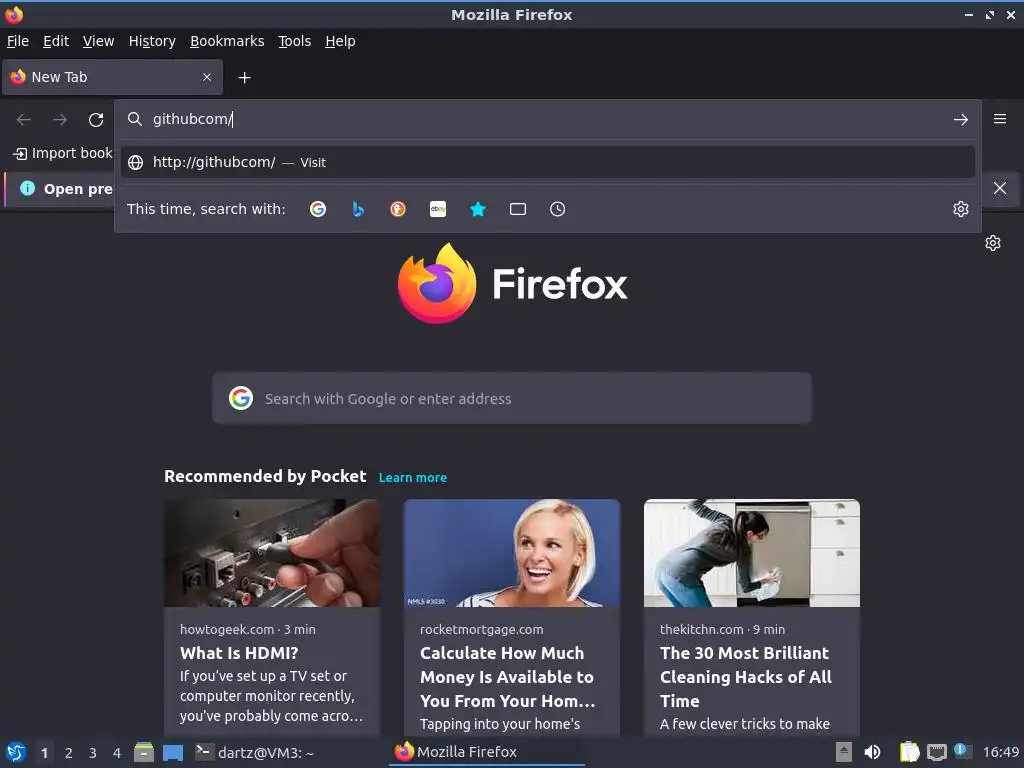Open new tab personalize gear icon

tap(993, 243)
